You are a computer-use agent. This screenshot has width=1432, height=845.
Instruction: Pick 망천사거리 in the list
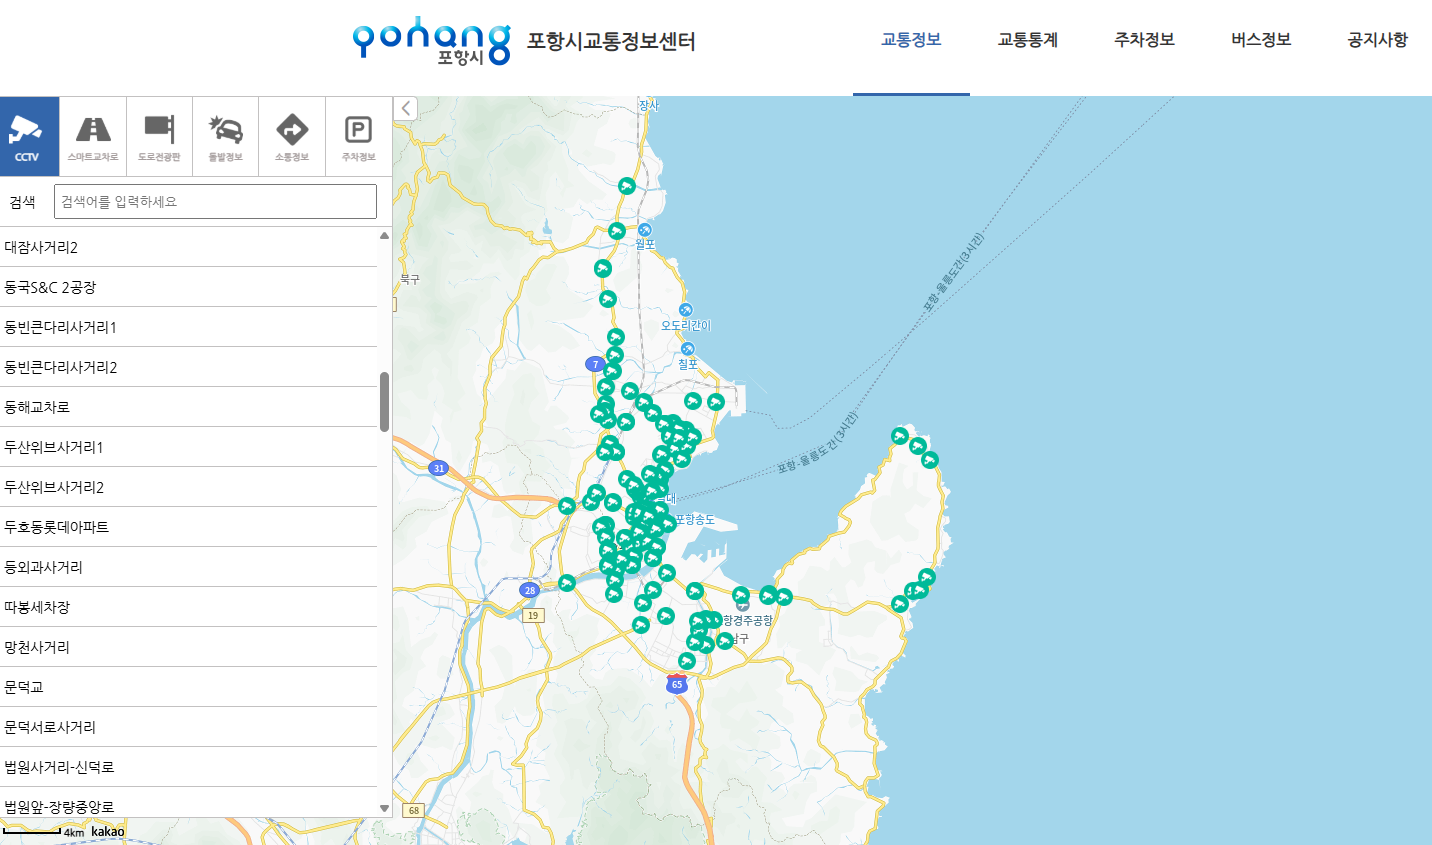188,647
